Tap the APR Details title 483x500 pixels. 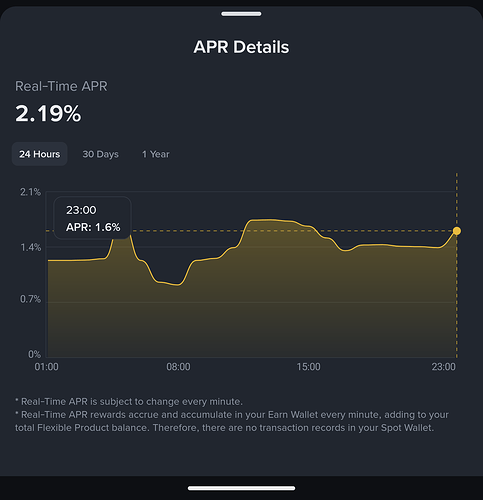(x=241, y=47)
